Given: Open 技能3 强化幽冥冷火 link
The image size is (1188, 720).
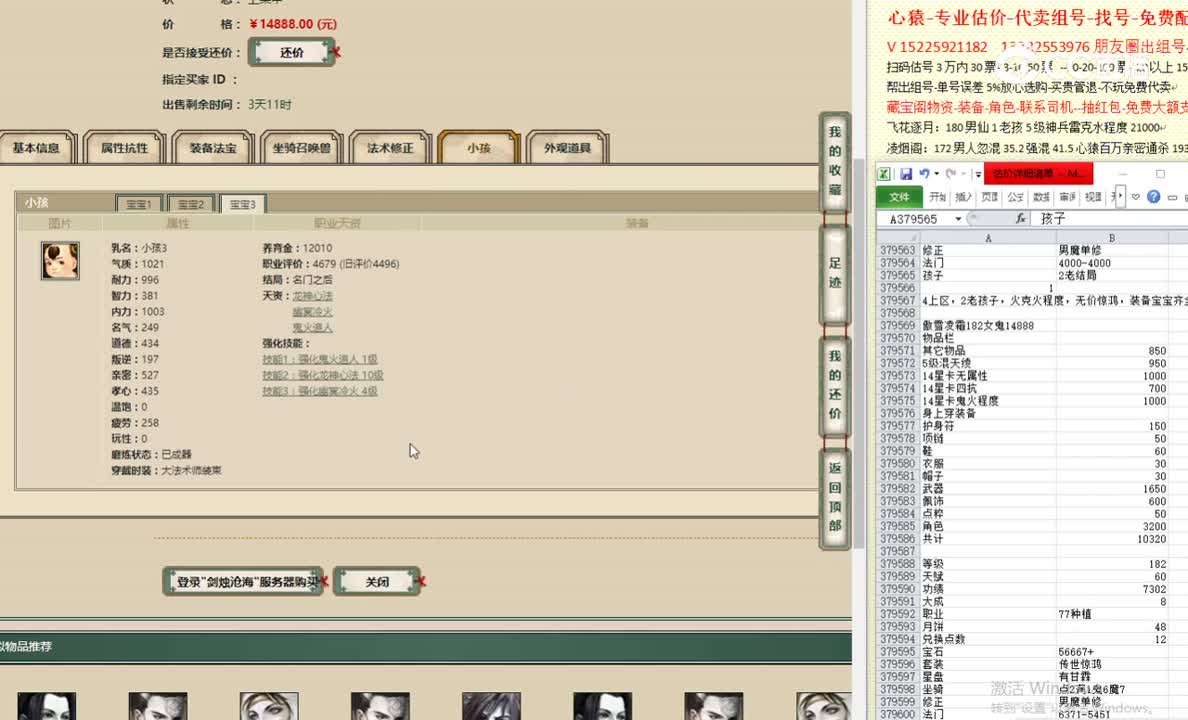Looking at the screenshot, I should click(x=320, y=391).
